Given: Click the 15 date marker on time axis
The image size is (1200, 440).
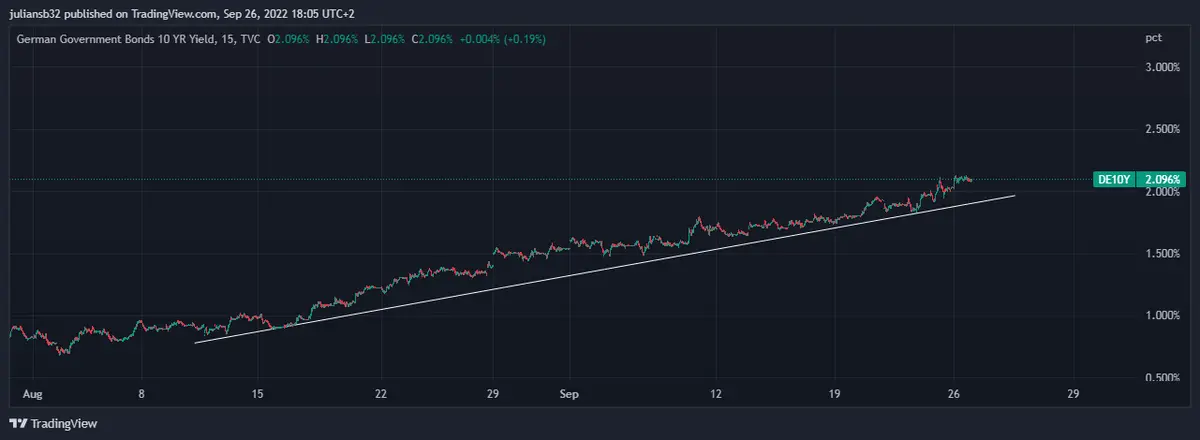Looking at the screenshot, I should (x=258, y=395).
